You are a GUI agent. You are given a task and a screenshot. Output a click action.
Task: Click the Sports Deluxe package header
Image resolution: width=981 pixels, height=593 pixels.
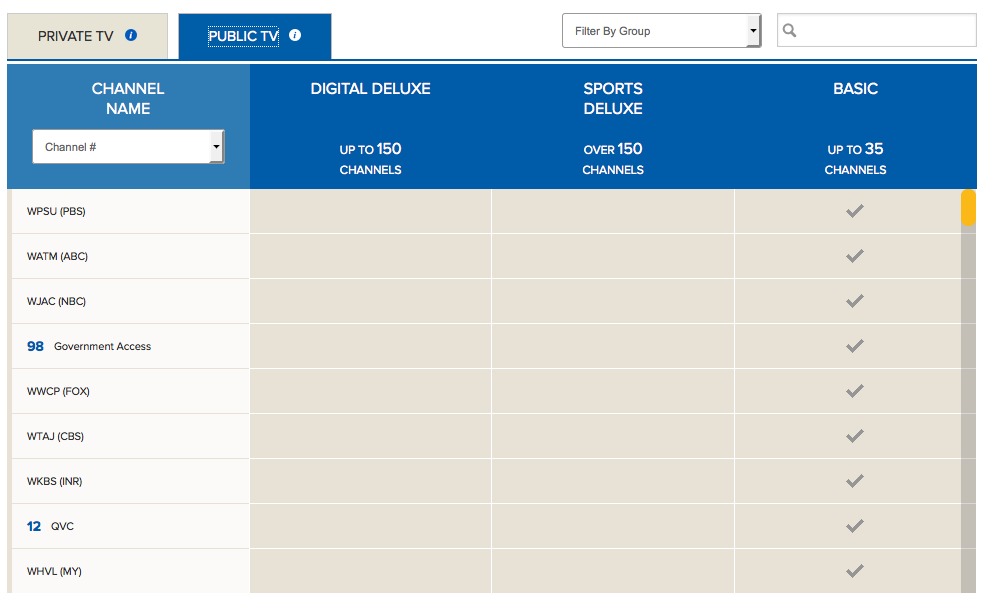[x=613, y=98]
